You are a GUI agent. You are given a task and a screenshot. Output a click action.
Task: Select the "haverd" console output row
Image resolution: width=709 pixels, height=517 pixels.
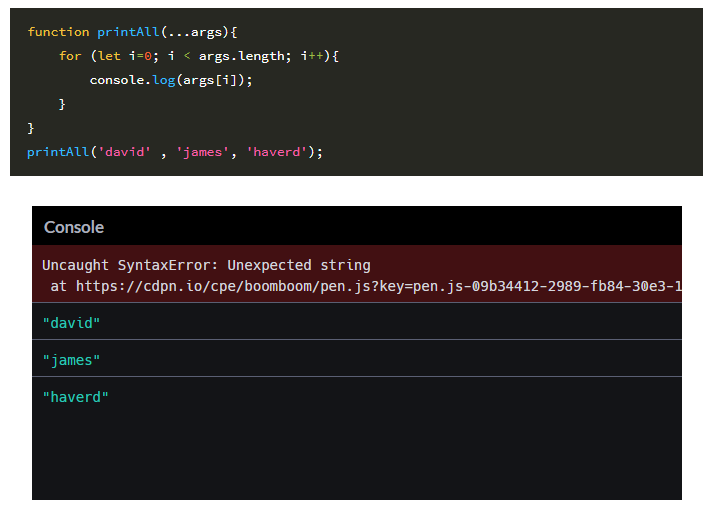357,396
